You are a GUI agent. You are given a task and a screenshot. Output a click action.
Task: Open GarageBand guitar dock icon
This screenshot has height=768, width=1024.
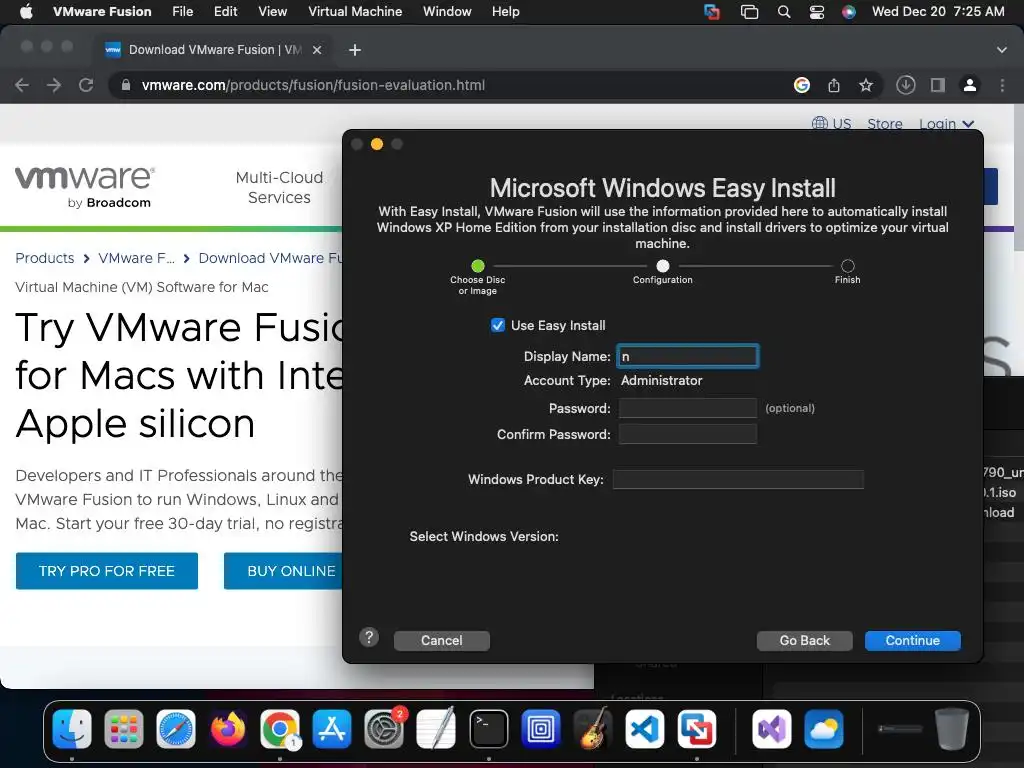click(592, 729)
